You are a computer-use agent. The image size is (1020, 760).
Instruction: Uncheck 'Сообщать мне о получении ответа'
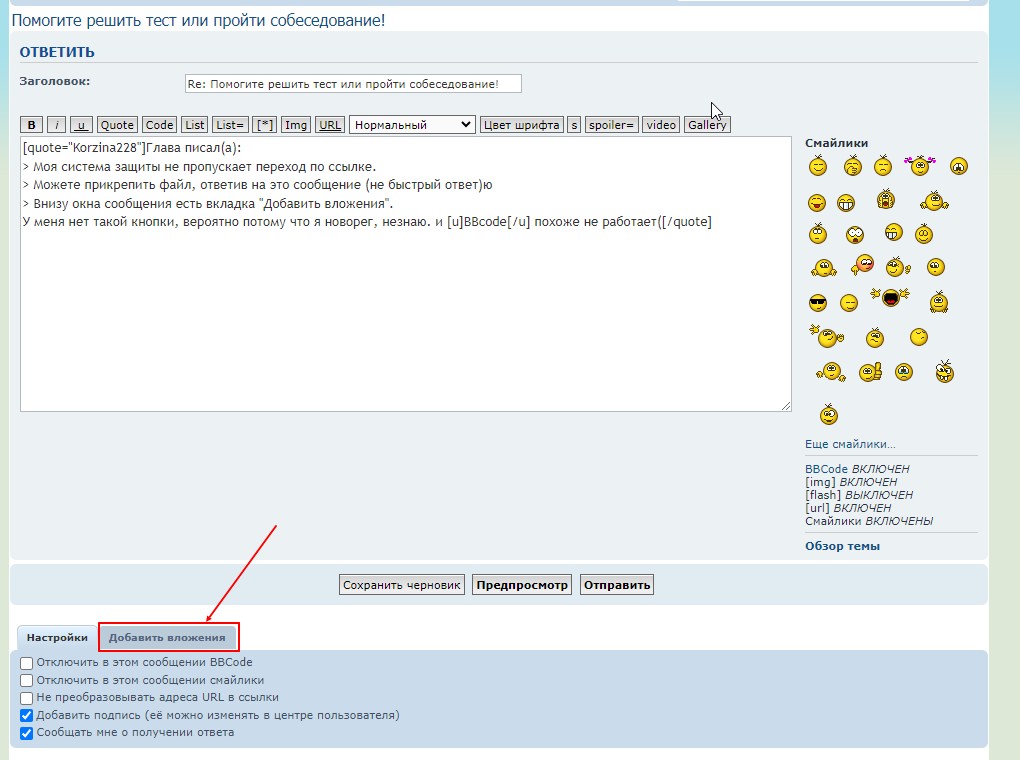coord(27,733)
